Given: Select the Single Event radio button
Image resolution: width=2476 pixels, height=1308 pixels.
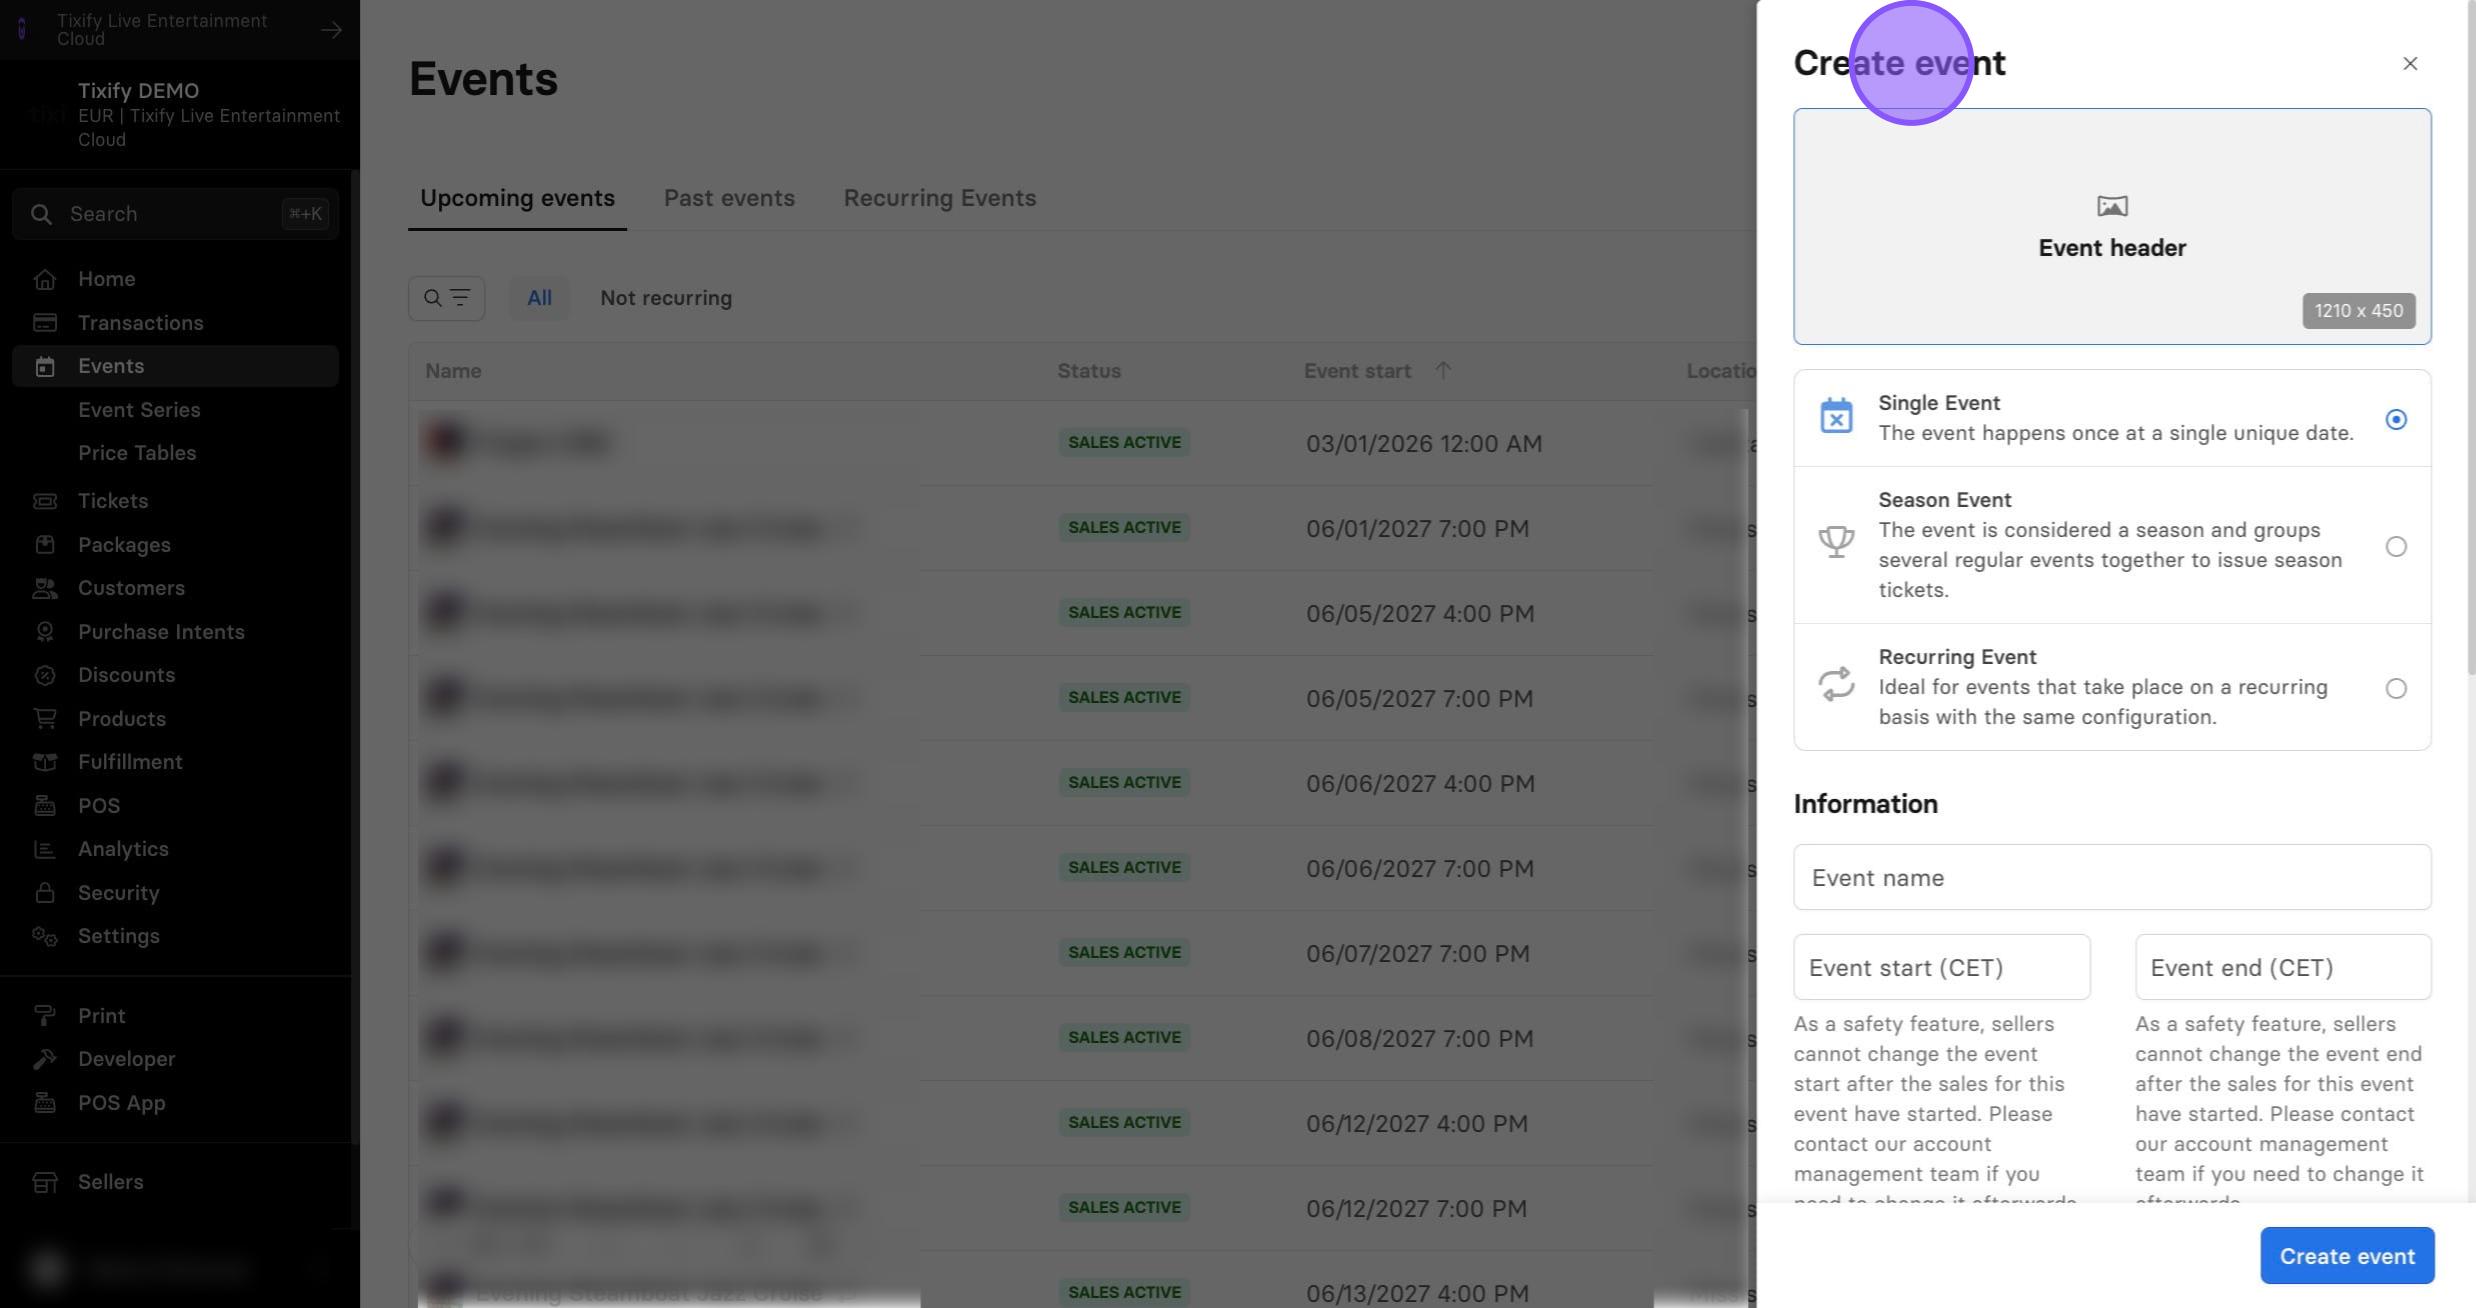Looking at the screenshot, I should click(x=2396, y=419).
